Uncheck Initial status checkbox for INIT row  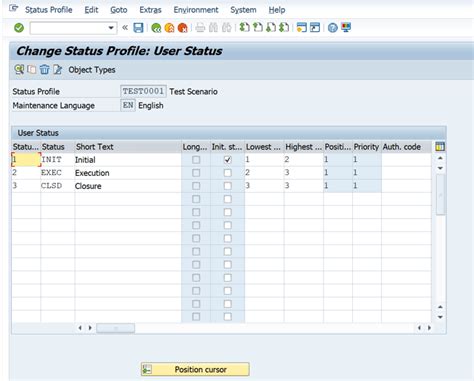228,160
